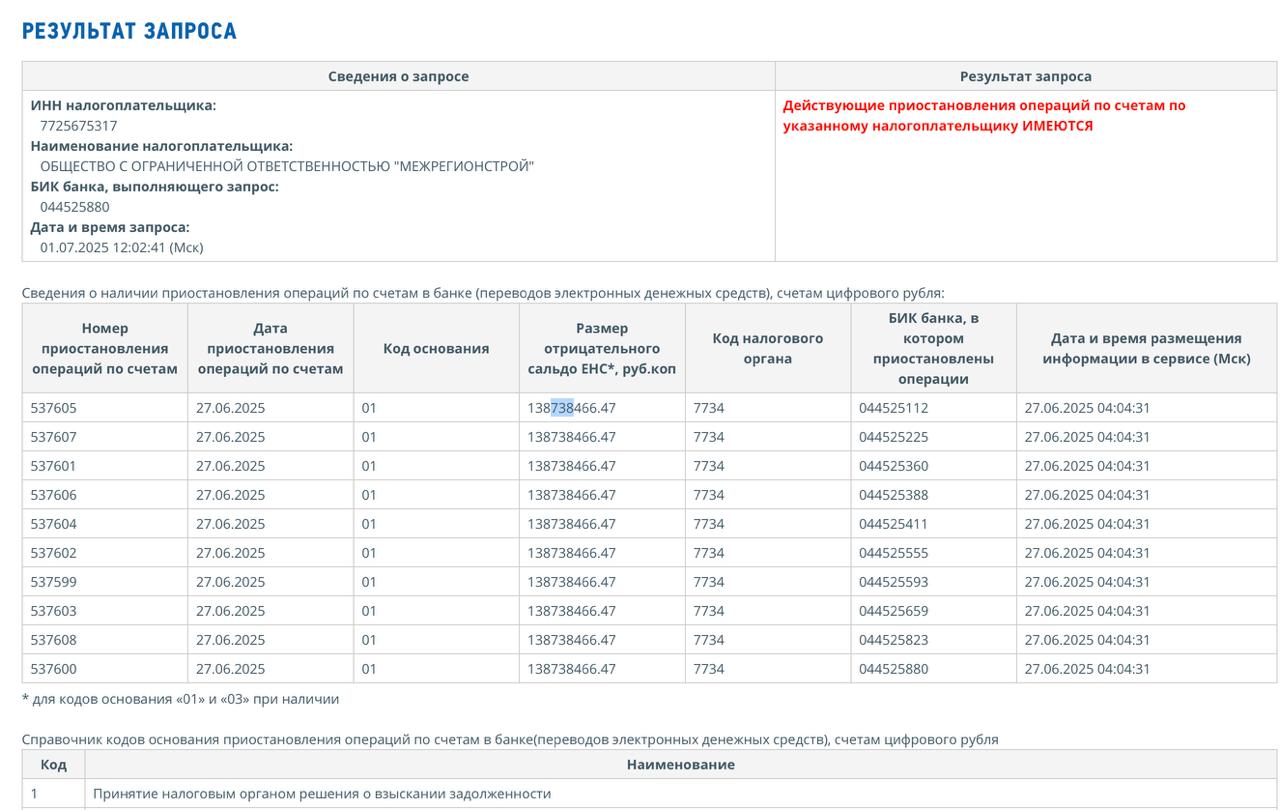Click the "РЕЗУЛЬТАТ ЗАПРОСА" page heading
Image resolution: width=1280 pixels, height=810 pixels.
click(129, 31)
